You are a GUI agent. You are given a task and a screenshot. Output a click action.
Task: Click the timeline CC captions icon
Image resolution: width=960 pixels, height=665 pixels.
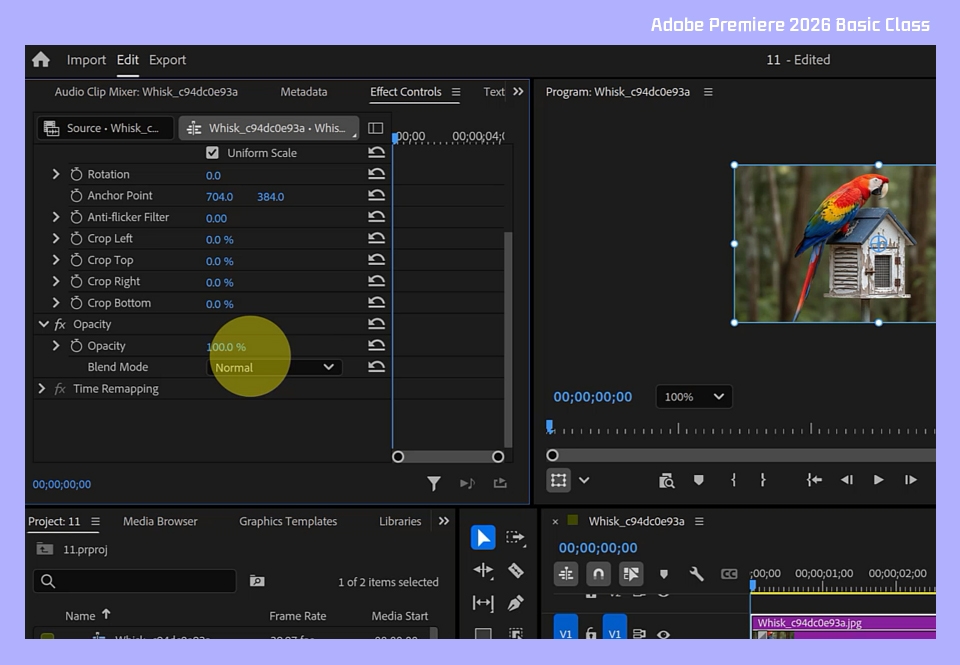coord(729,574)
